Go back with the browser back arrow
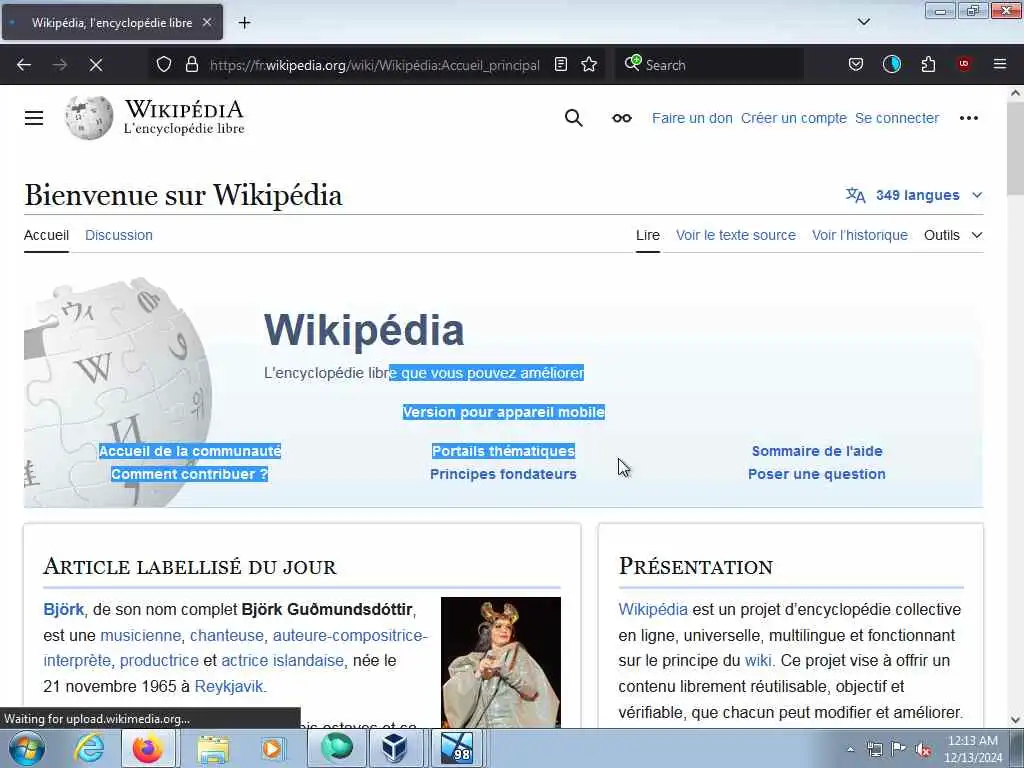 coord(24,65)
